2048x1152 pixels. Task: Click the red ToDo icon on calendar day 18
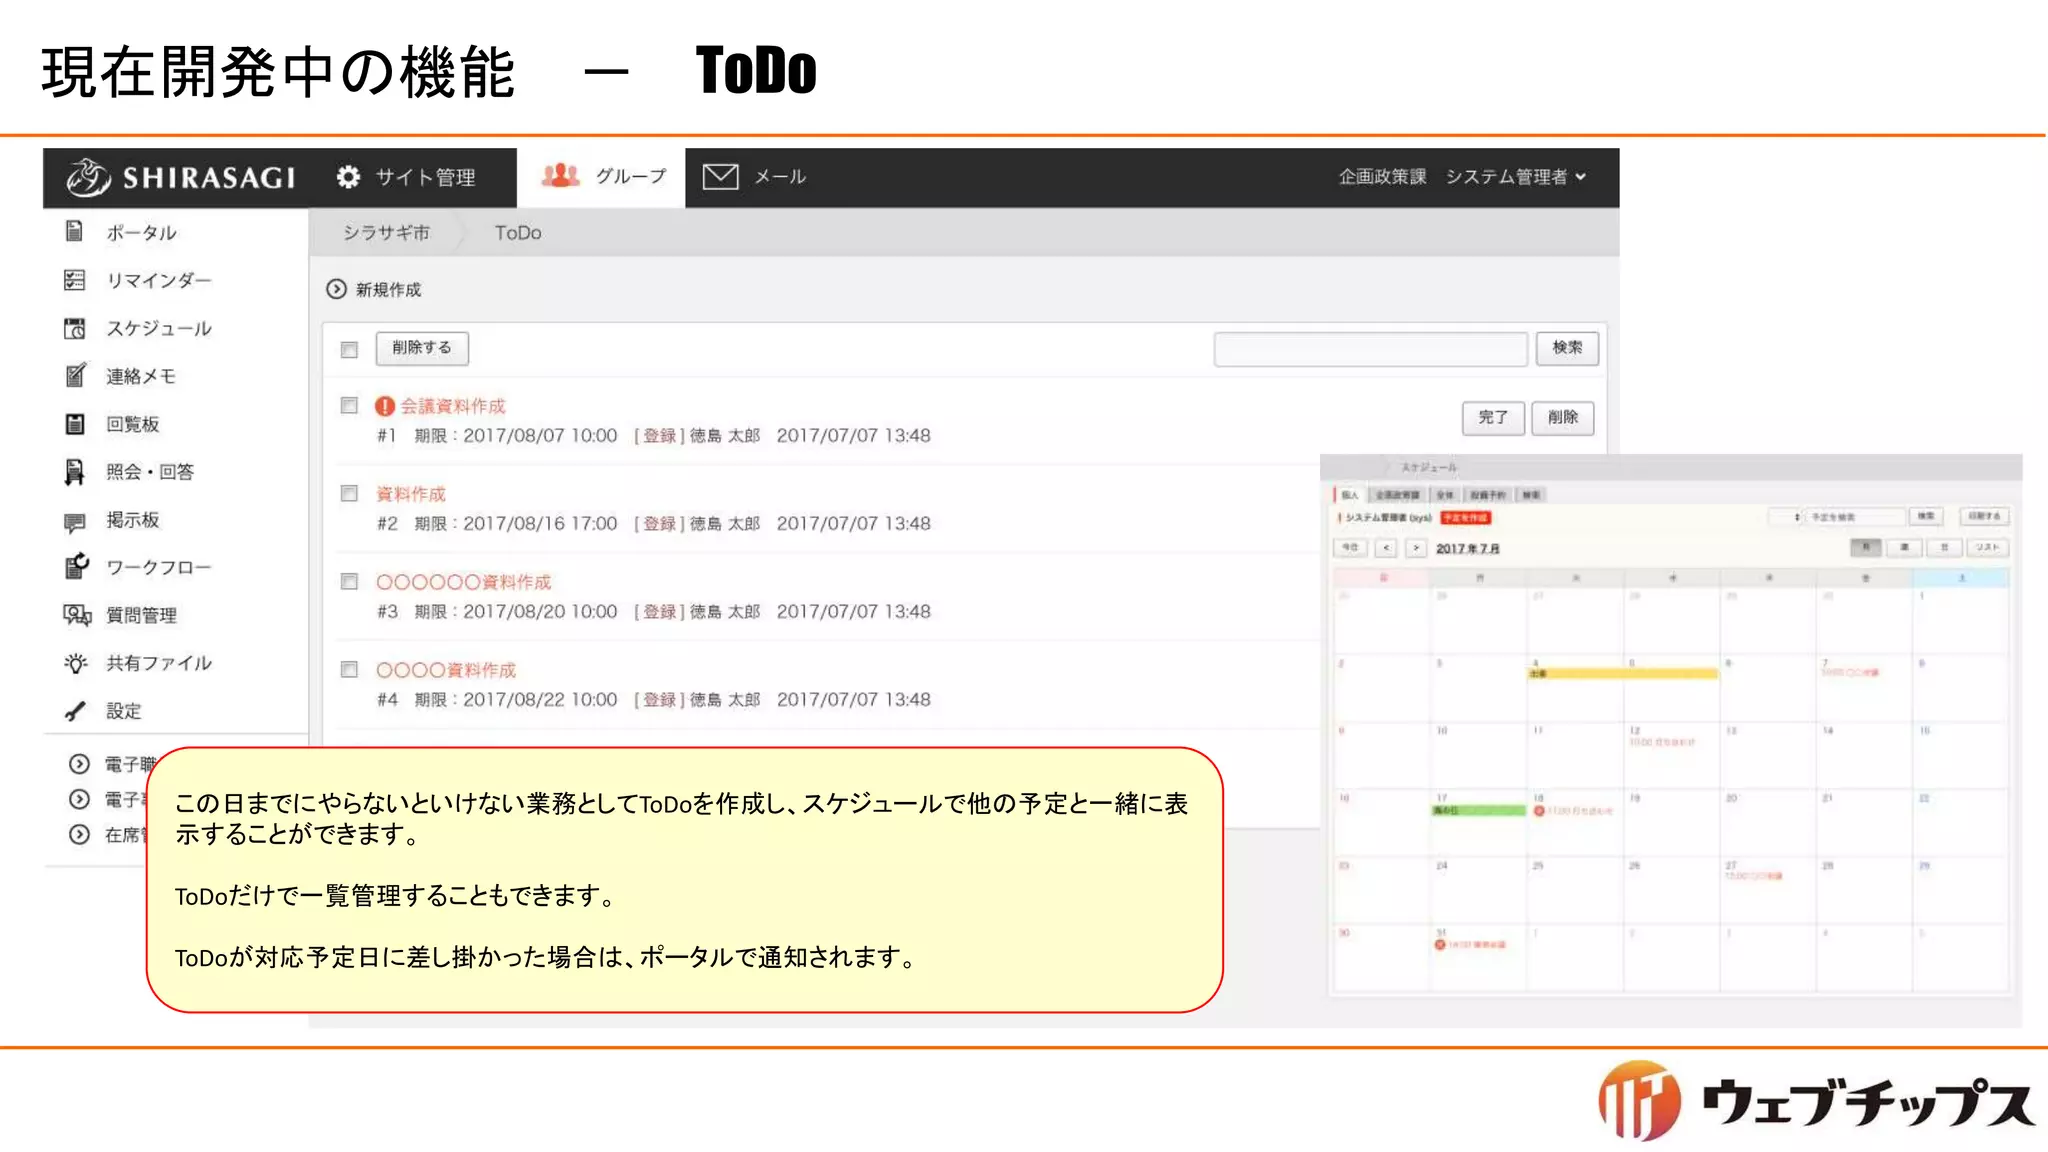click(1539, 811)
